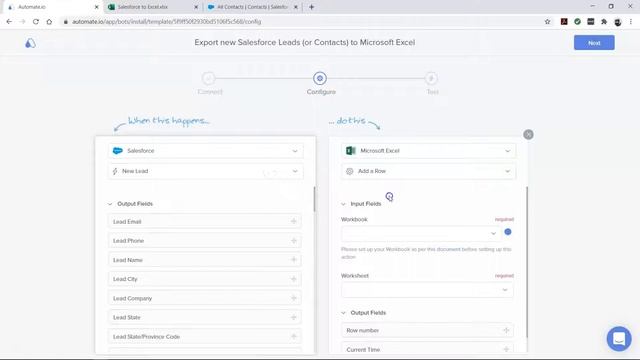The width and height of the screenshot is (640, 360).
Task: Open the Microsoft Excel app dropdown
Action: point(428,151)
